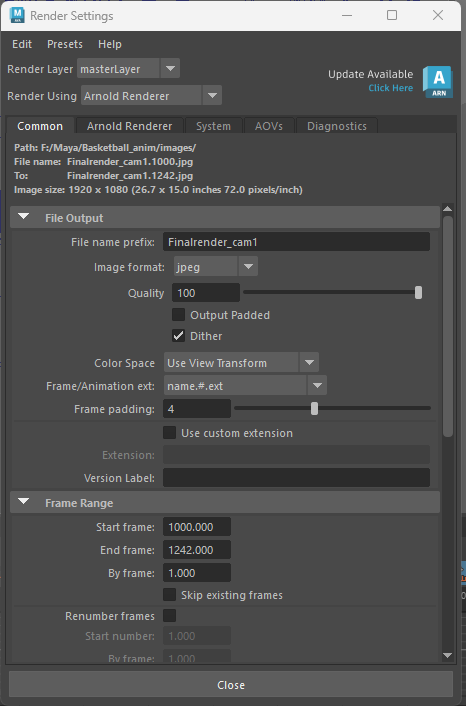Click the Quality value field
Image resolution: width=466 pixels, height=706 pixels.
coord(206,293)
